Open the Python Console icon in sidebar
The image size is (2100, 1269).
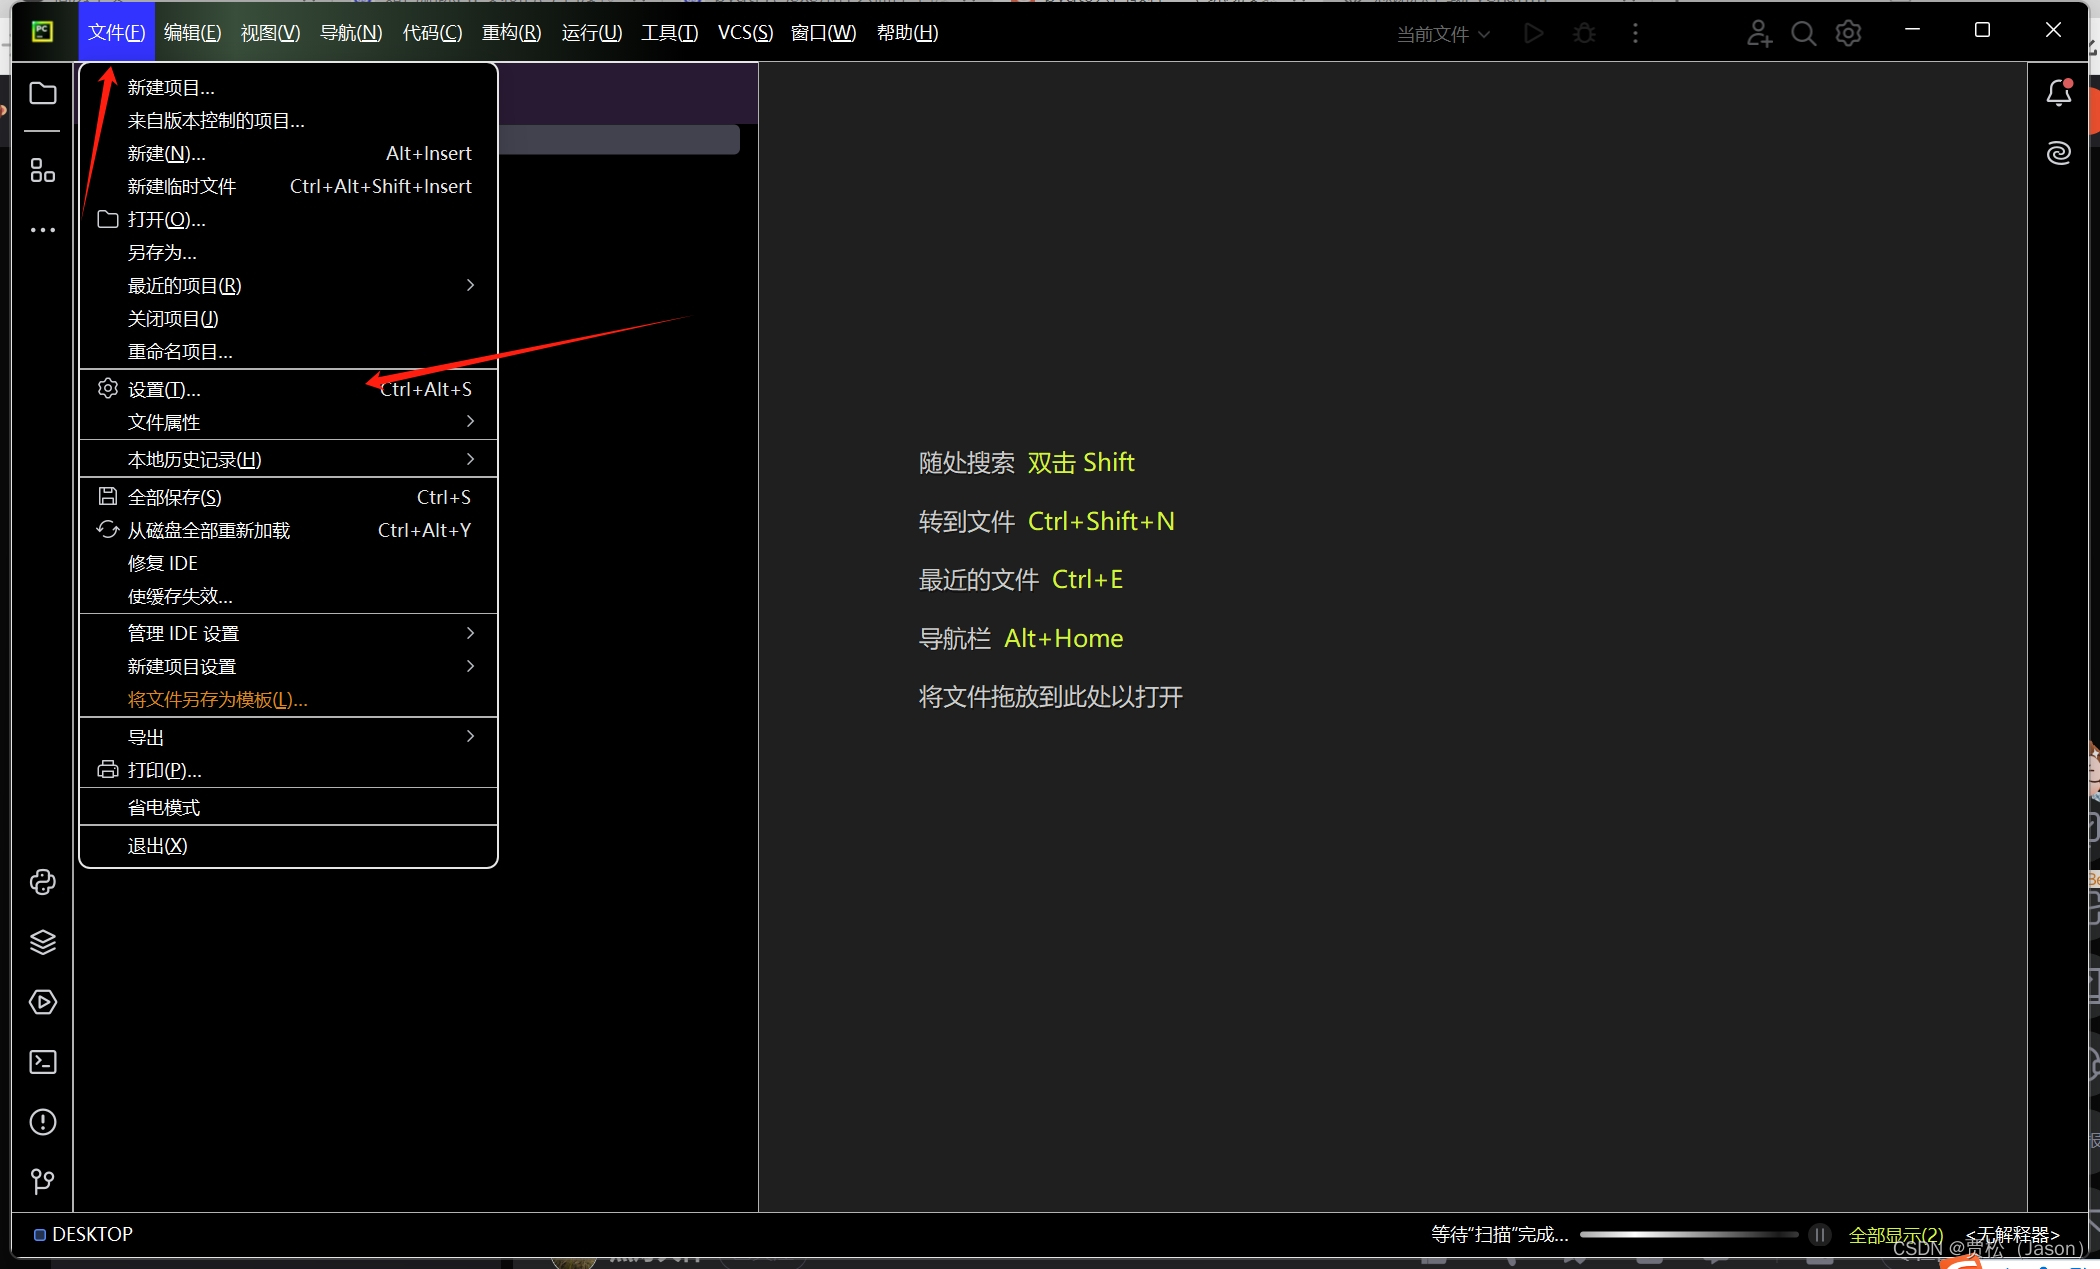43,882
